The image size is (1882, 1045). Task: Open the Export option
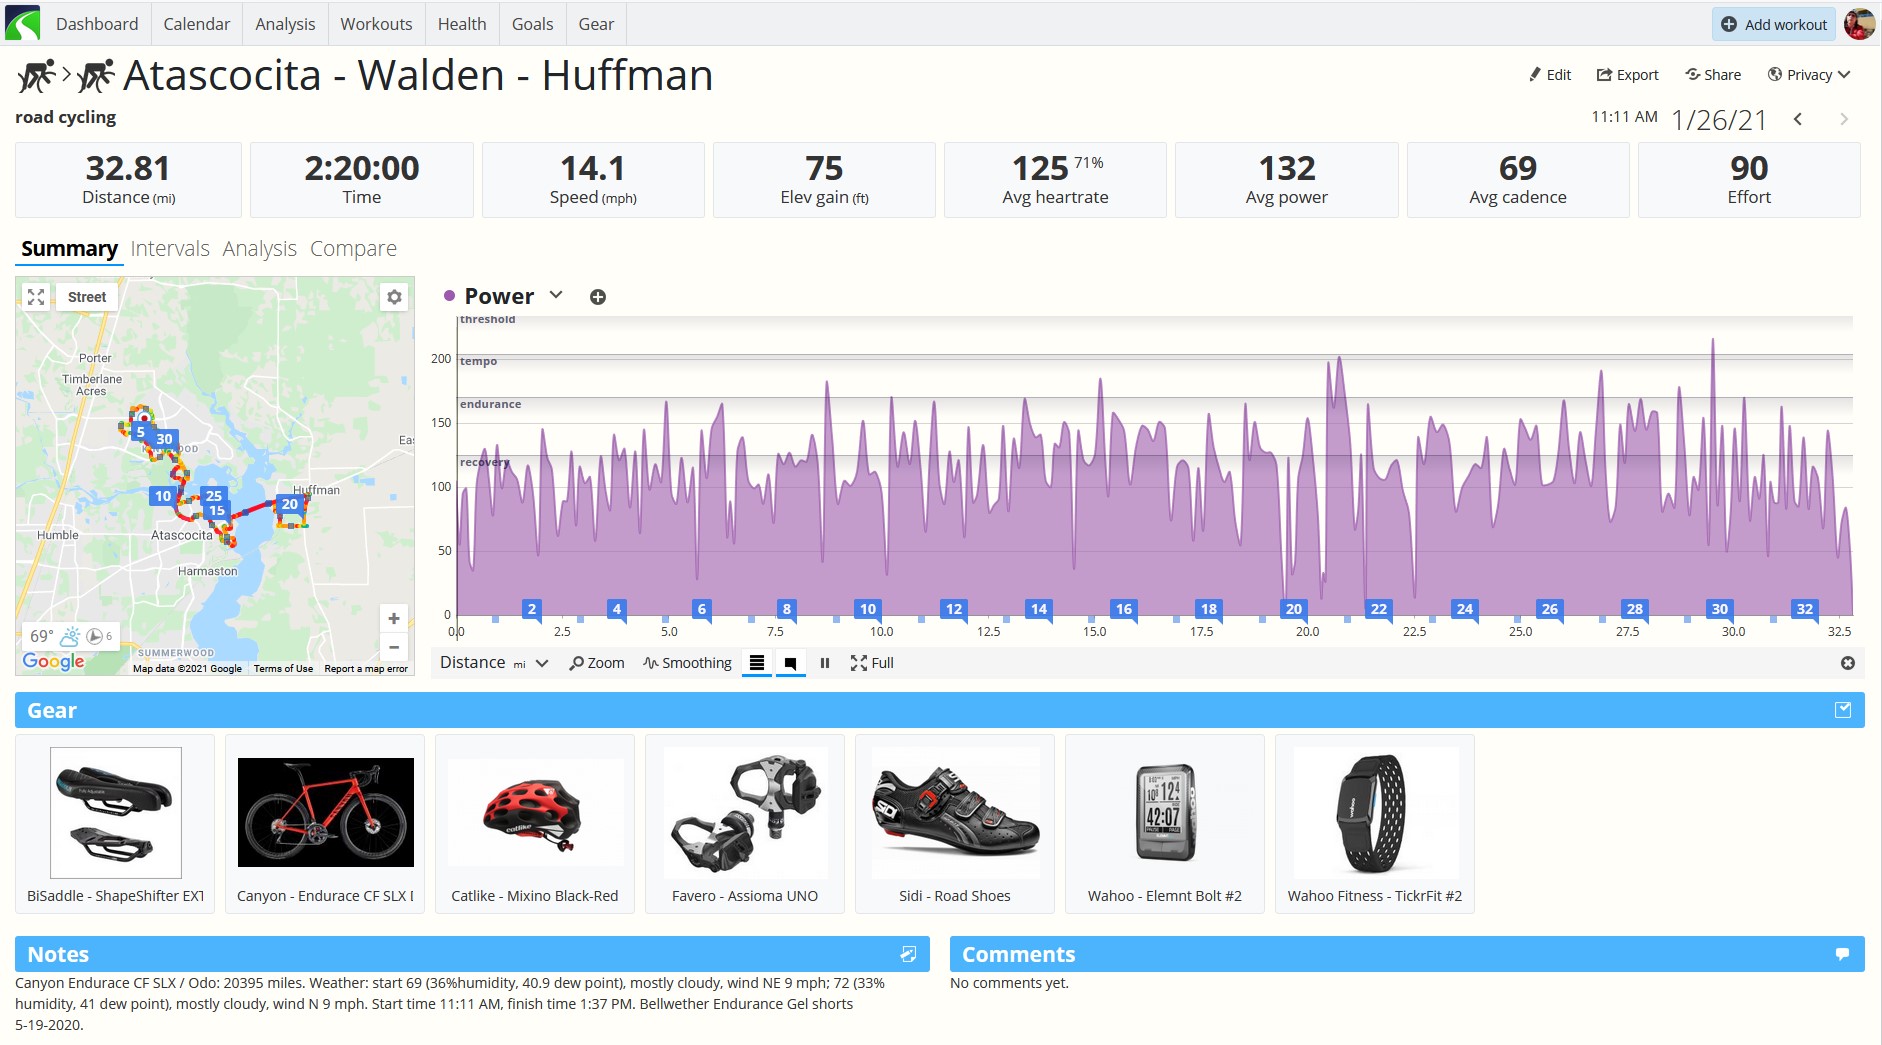[x=1627, y=75]
